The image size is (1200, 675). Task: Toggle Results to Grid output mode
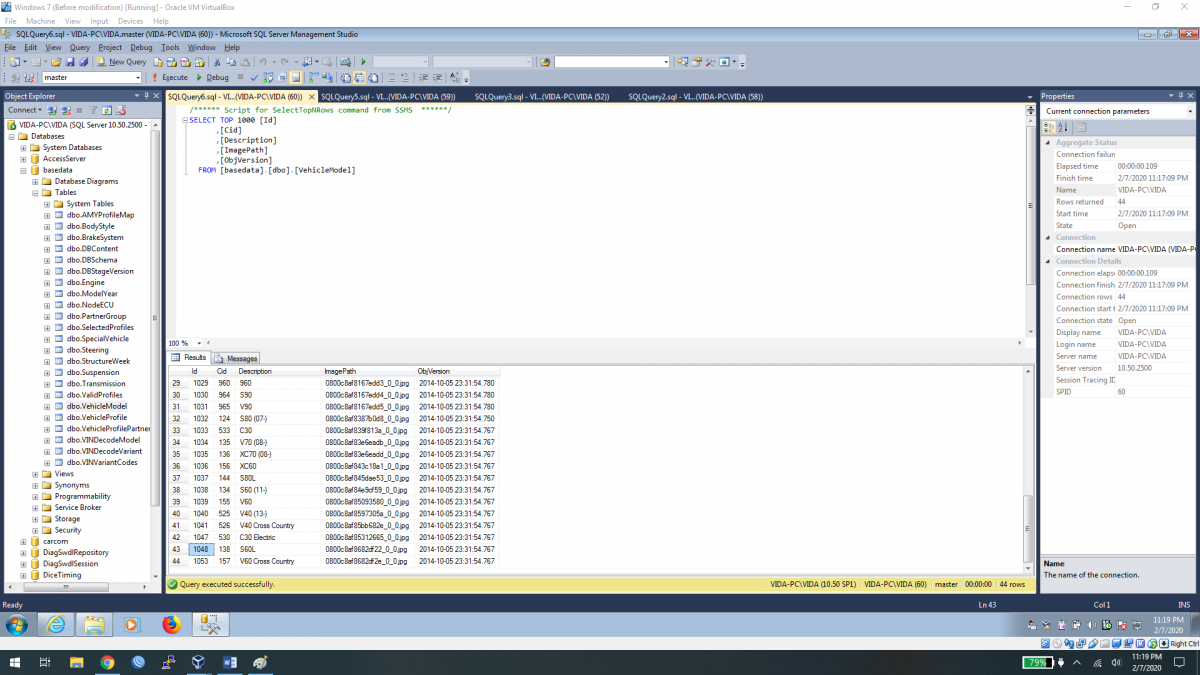(x=359, y=77)
